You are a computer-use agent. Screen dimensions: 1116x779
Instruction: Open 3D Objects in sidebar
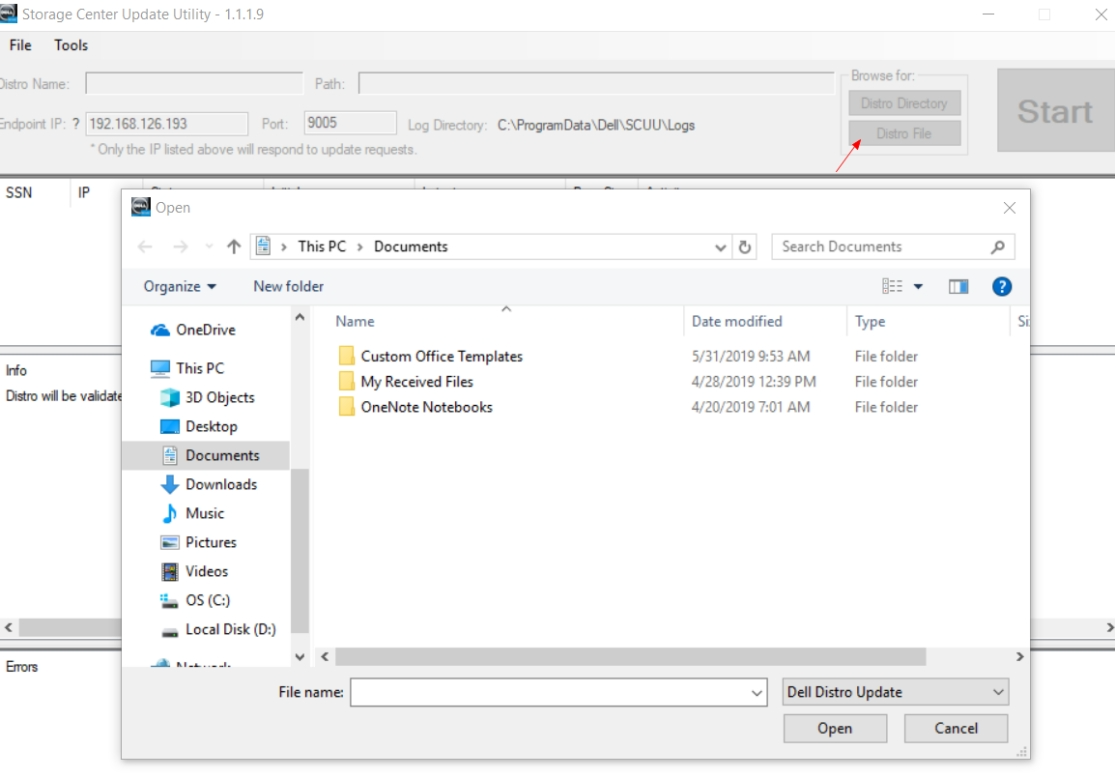207,398
